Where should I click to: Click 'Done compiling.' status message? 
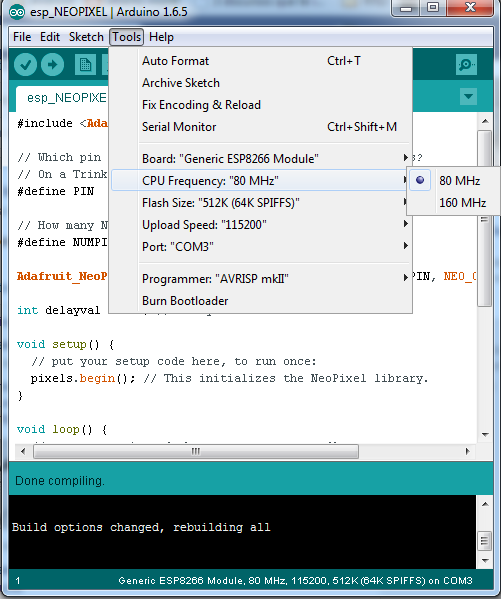pos(60,481)
